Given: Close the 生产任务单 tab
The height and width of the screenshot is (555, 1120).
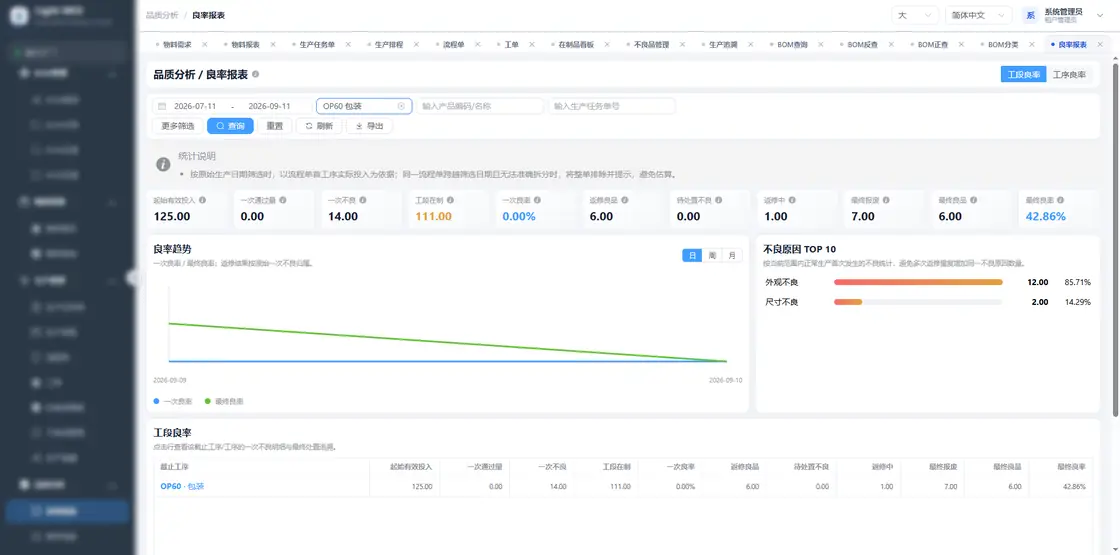Looking at the screenshot, I should coord(349,44).
